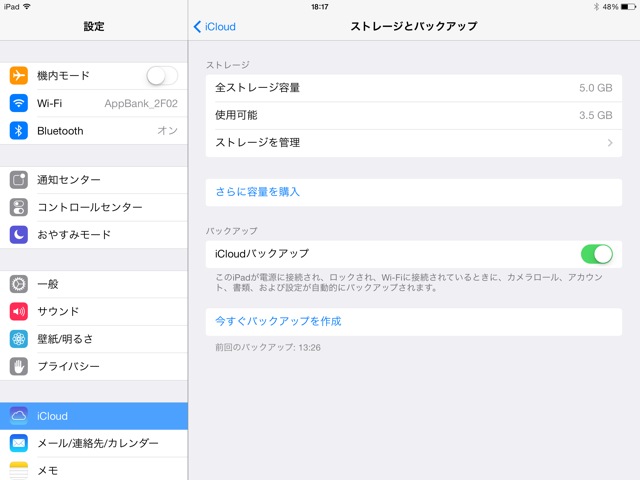The height and width of the screenshot is (480, 640).
Task: Tap the Mail envelope icon
Action: [x=19, y=443]
